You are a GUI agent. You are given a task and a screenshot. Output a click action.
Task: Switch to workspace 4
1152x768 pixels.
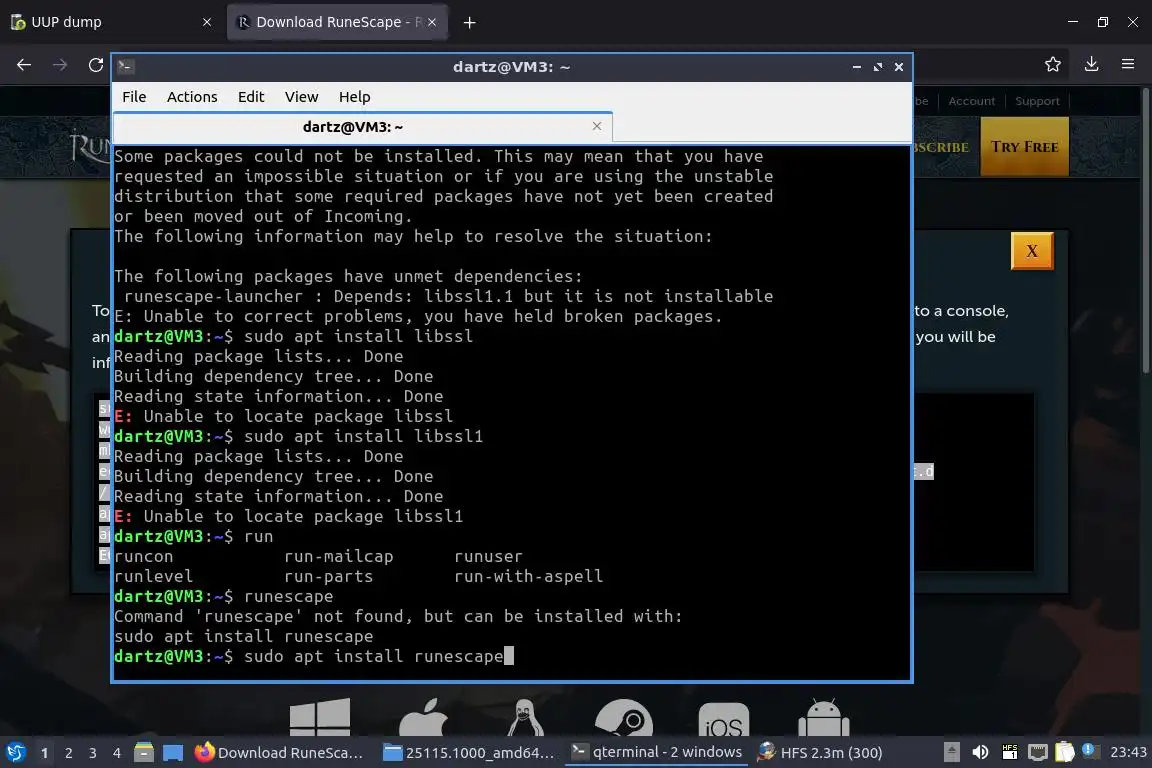[x=116, y=753]
